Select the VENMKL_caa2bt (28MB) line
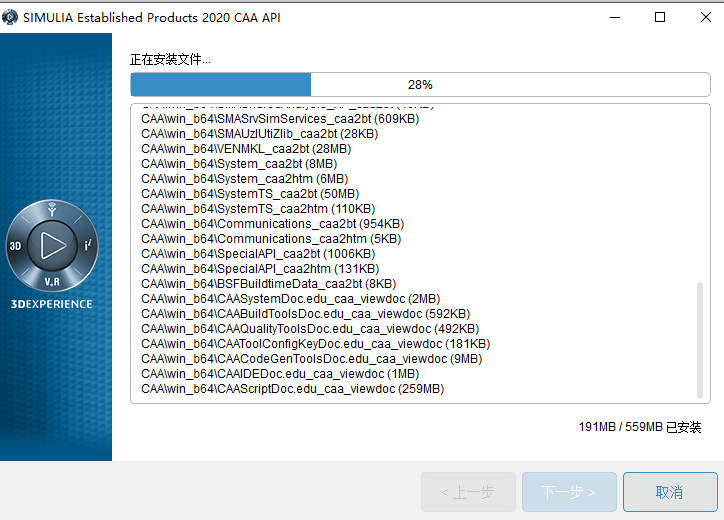Image resolution: width=724 pixels, height=520 pixels. point(246,149)
